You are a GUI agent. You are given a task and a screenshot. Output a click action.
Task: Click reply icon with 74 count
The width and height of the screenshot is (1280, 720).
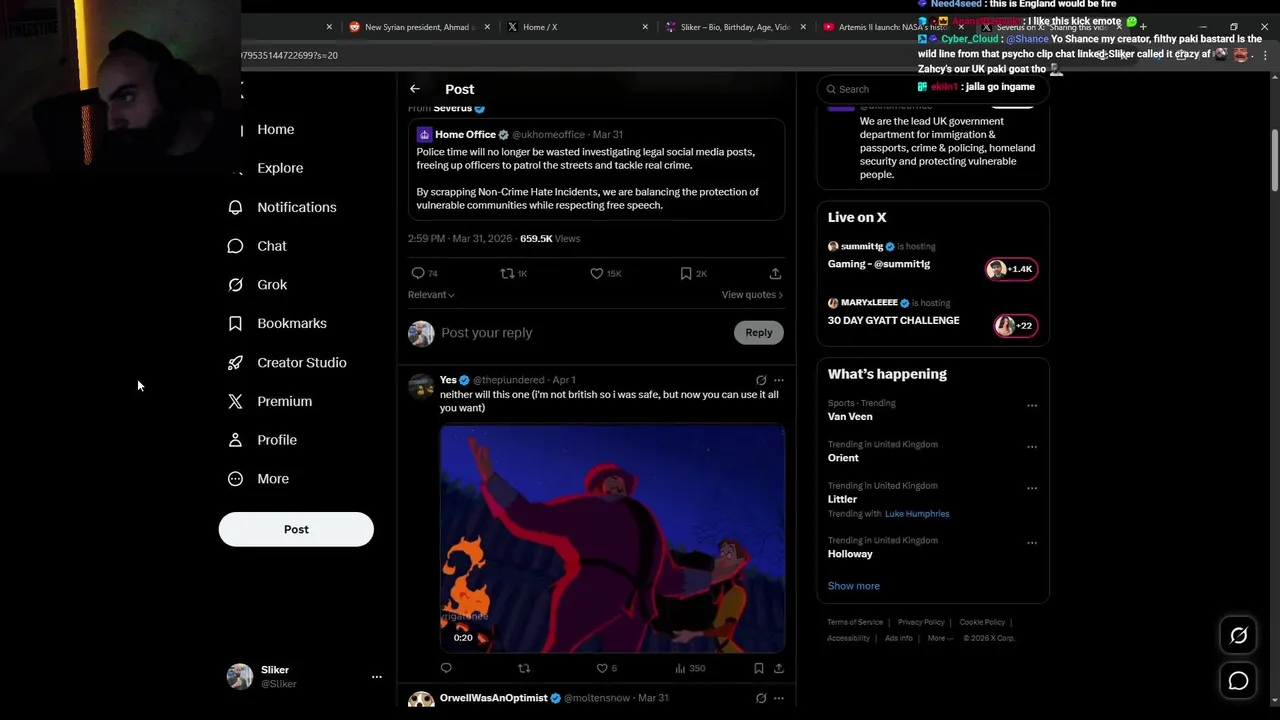click(x=418, y=273)
